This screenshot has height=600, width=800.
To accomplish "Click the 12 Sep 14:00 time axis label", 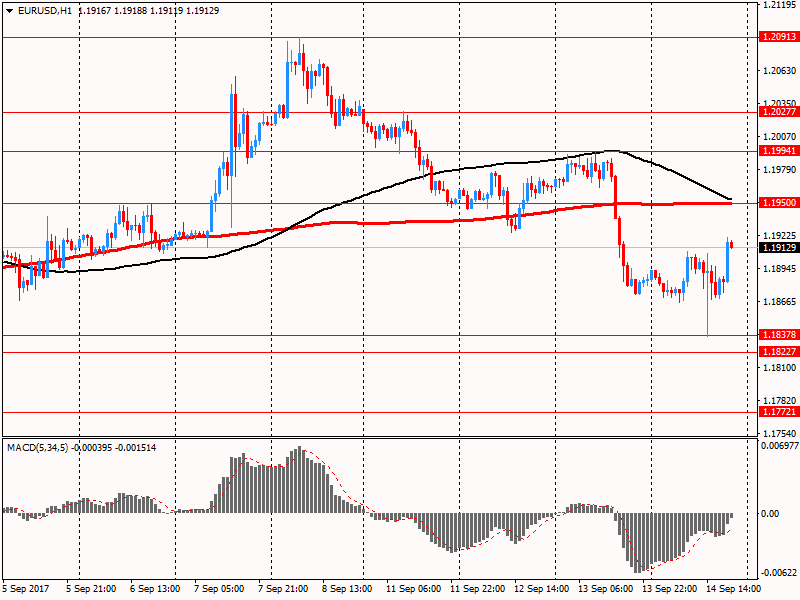I will (x=541, y=588).
